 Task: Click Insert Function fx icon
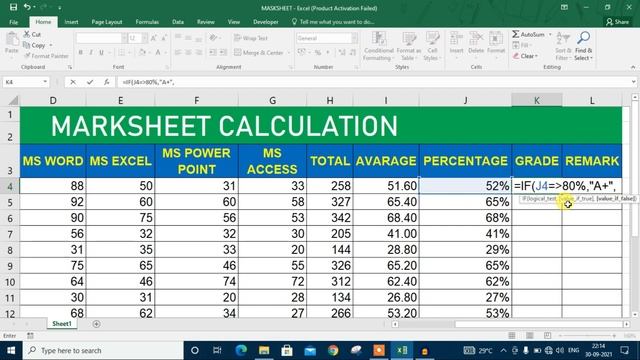(107, 82)
